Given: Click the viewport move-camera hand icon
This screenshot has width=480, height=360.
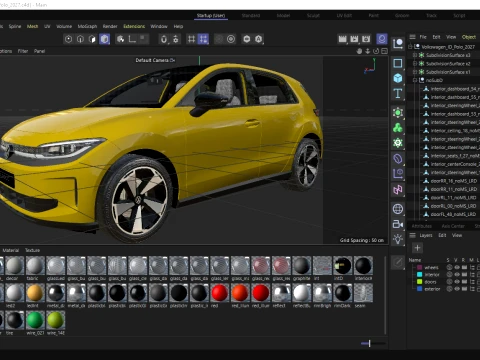Looking at the screenshot, I should (359, 51).
